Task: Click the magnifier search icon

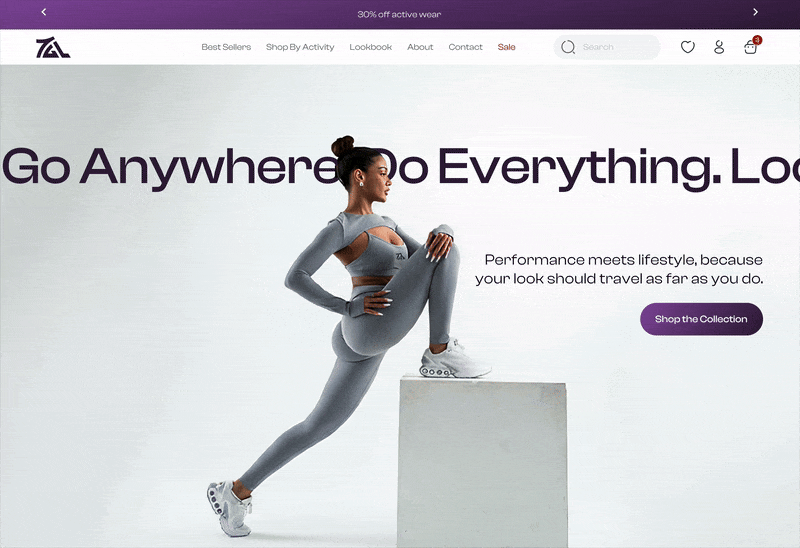Action: pos(568,47)
